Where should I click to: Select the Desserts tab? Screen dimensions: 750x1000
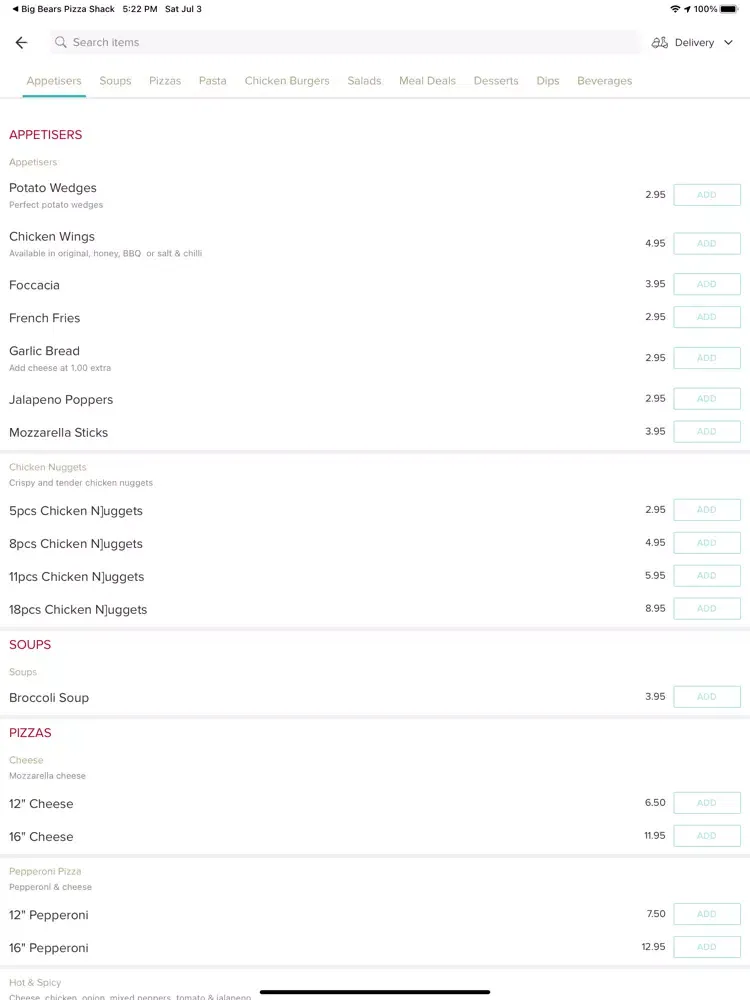coord(496,81)
